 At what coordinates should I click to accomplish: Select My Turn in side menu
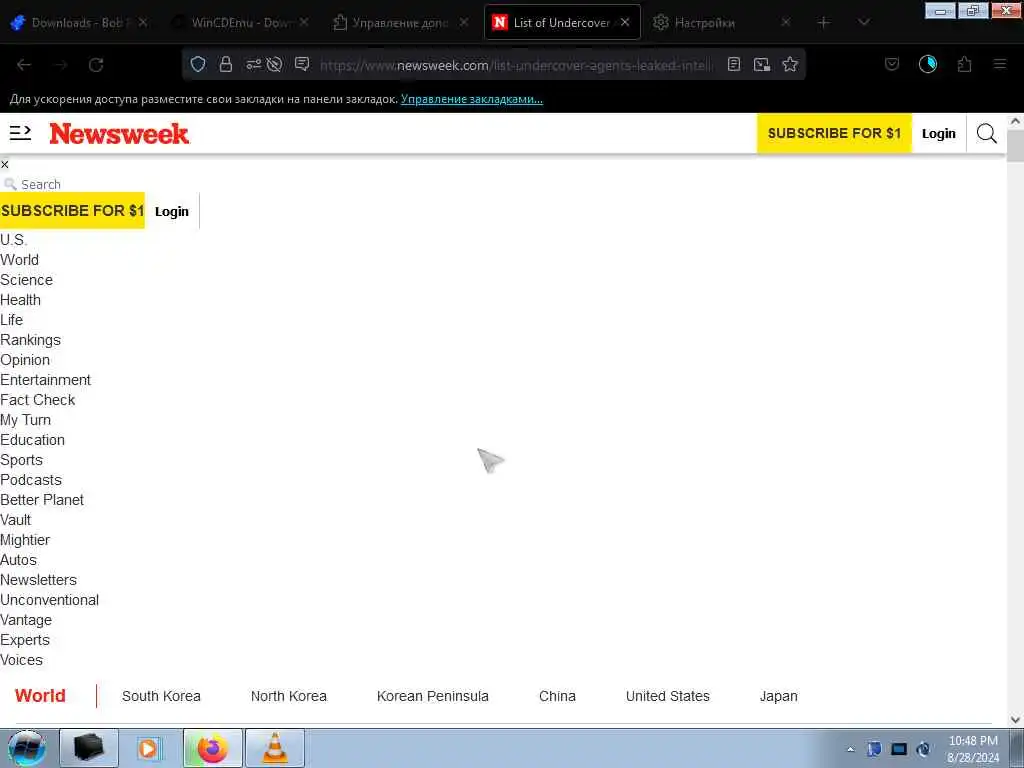point(25,420)
